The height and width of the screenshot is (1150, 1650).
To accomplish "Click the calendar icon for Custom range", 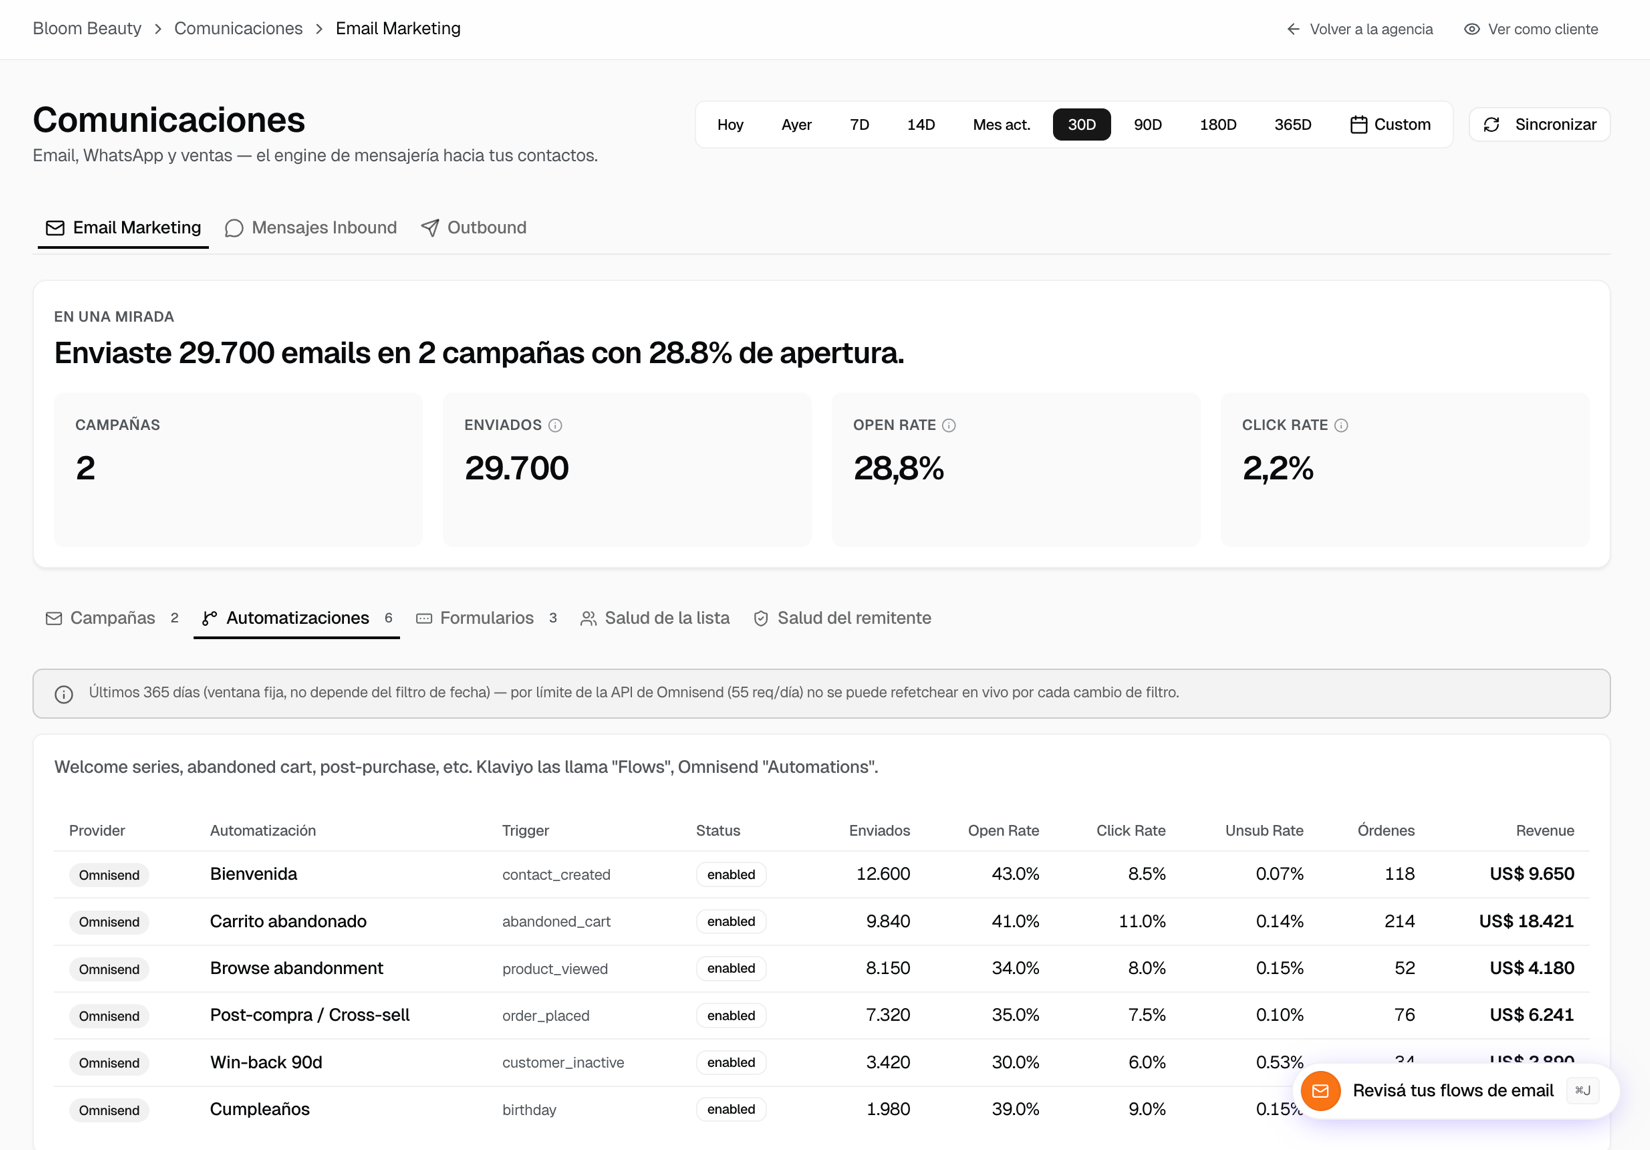I will [x=1358, y=125].
